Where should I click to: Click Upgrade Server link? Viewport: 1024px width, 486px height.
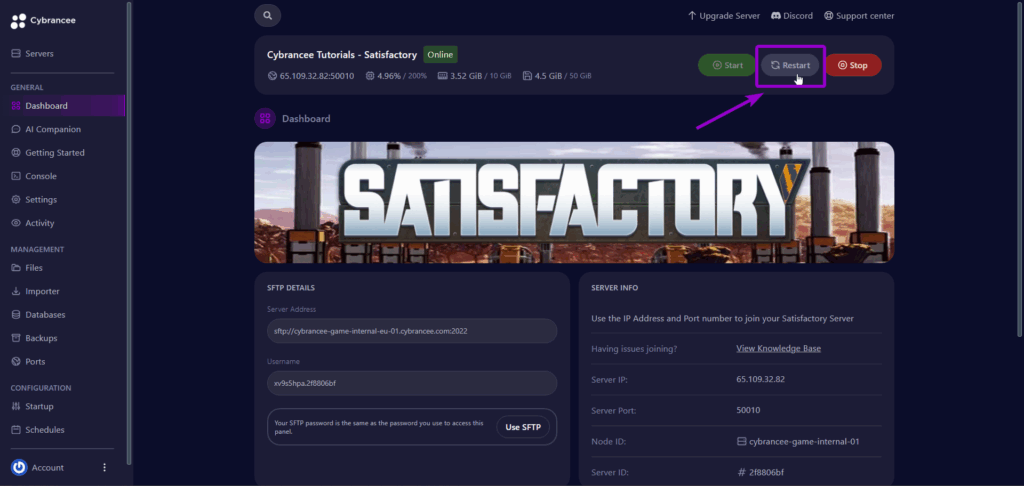724,16
